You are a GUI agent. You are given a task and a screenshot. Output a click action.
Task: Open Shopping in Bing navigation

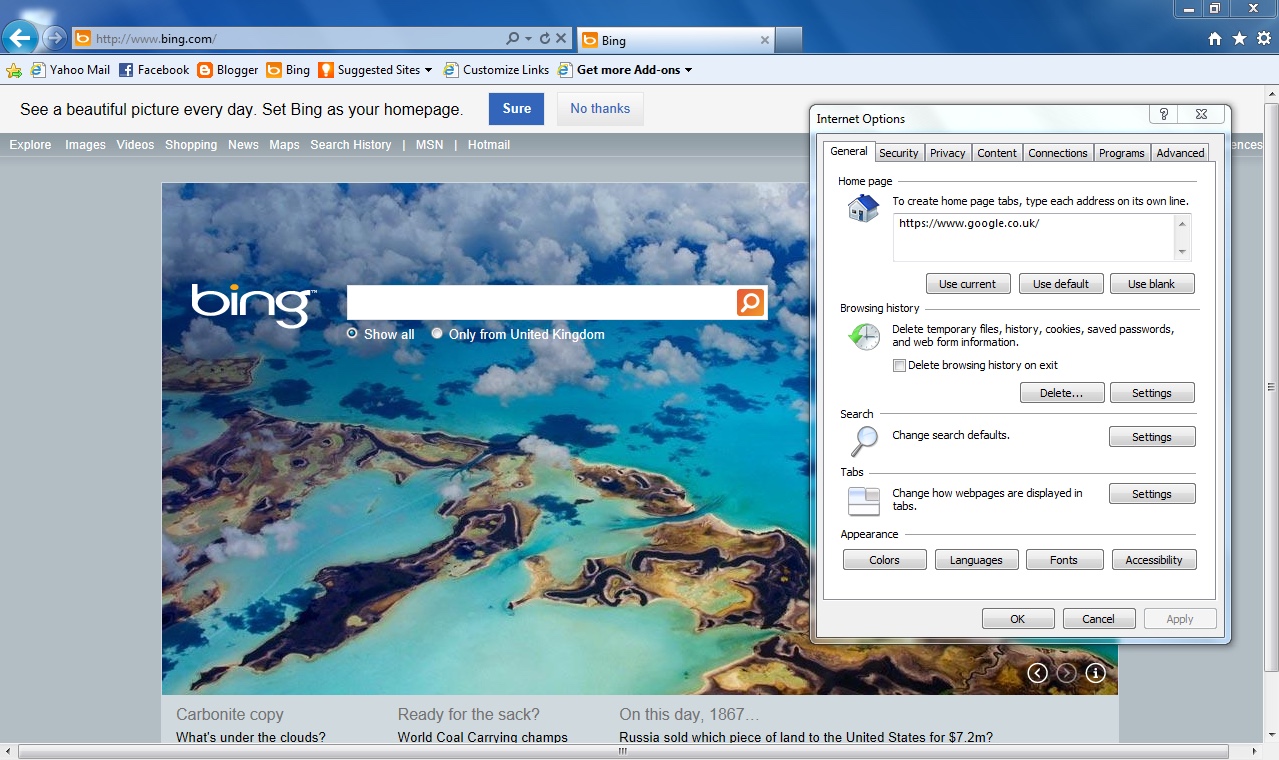[191, 145]
